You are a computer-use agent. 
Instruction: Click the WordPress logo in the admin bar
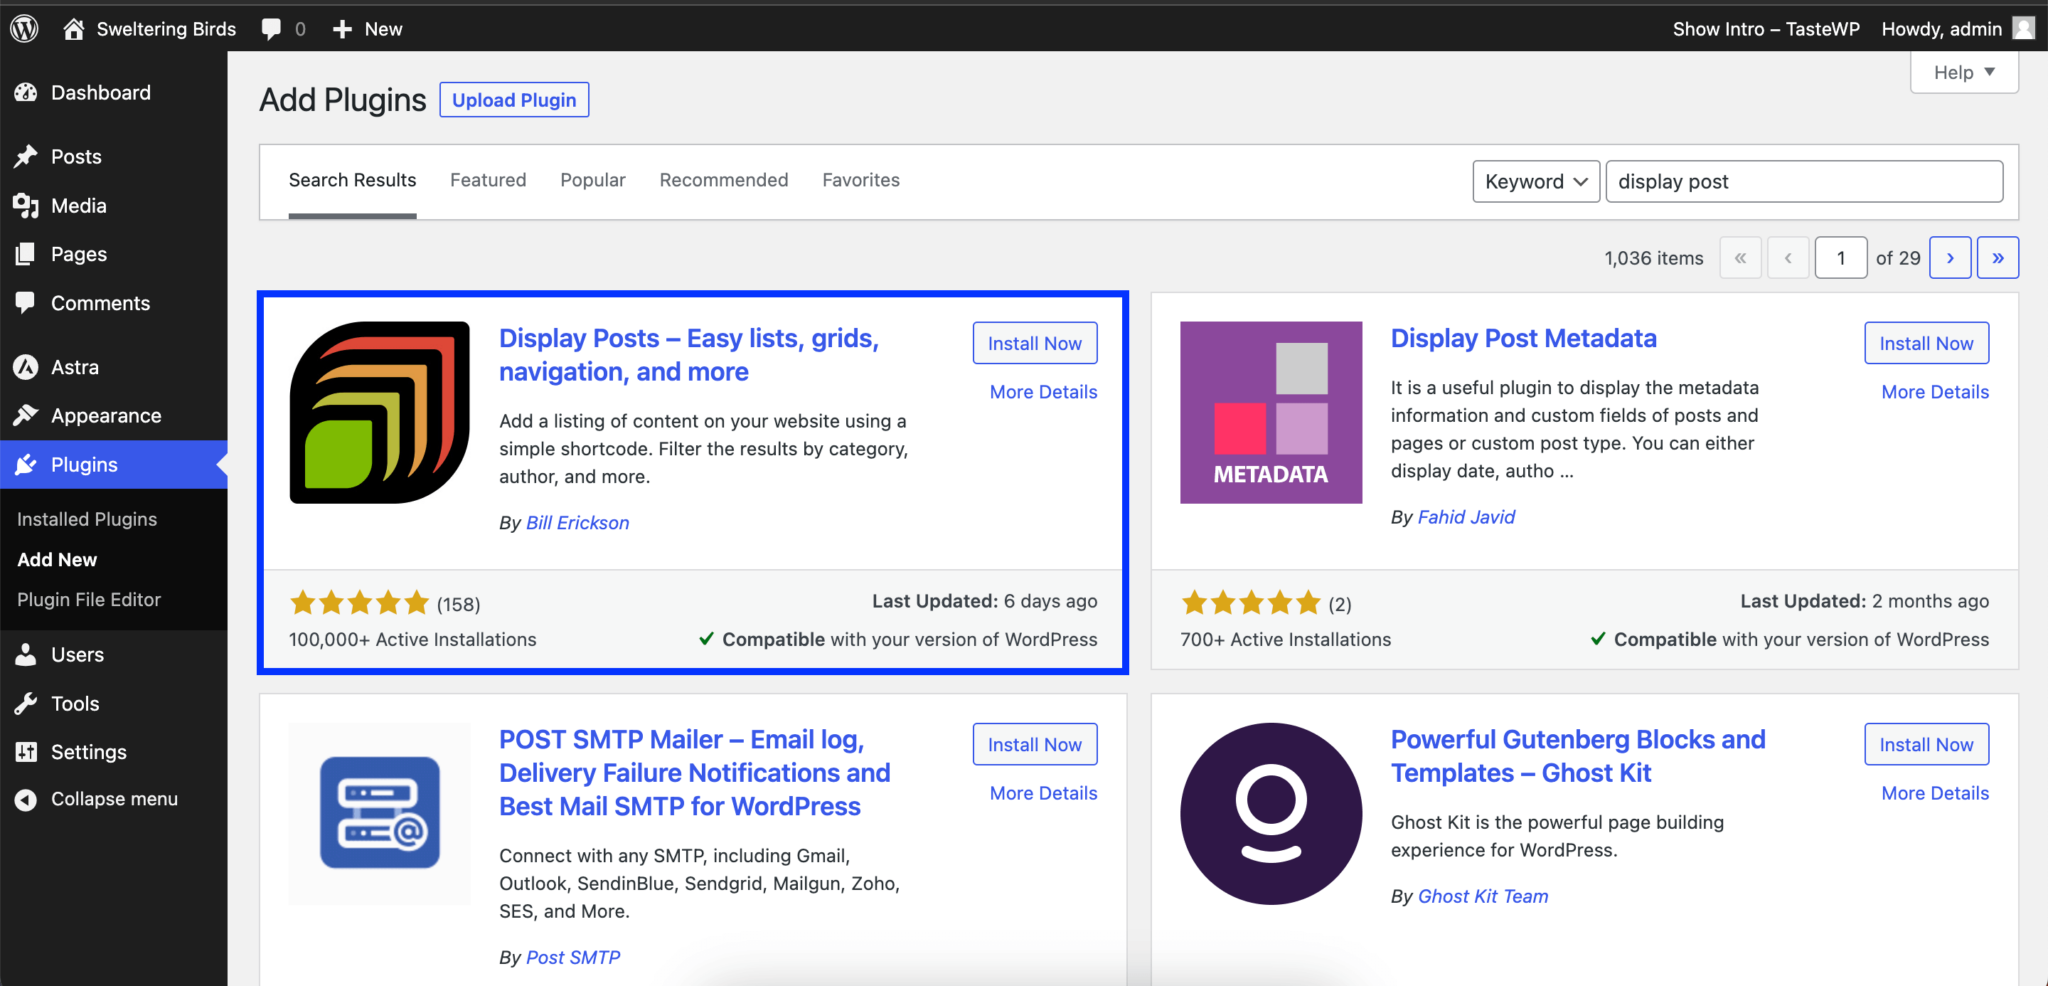(24, 28)
